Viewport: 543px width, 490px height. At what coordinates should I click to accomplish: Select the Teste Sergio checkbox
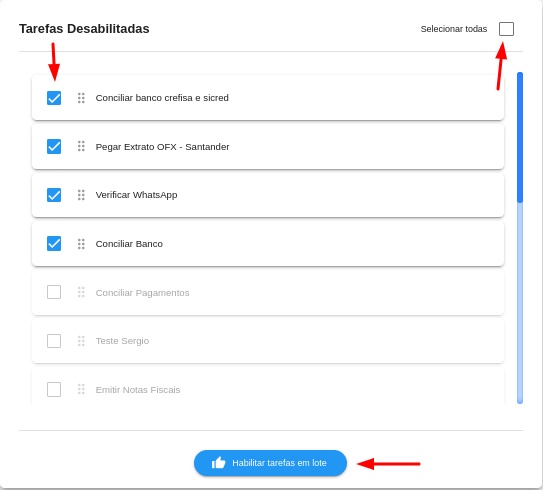(54, 341)
